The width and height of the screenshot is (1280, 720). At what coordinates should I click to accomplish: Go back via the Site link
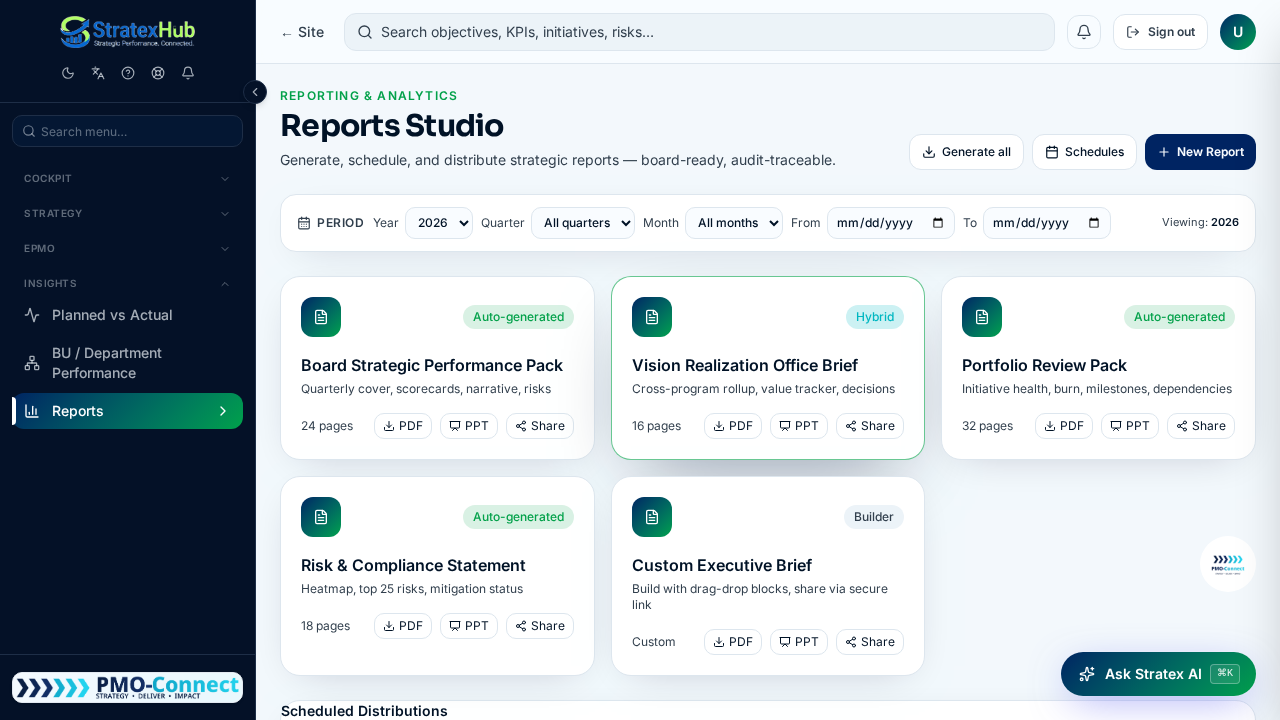click(x=302, y=32)
